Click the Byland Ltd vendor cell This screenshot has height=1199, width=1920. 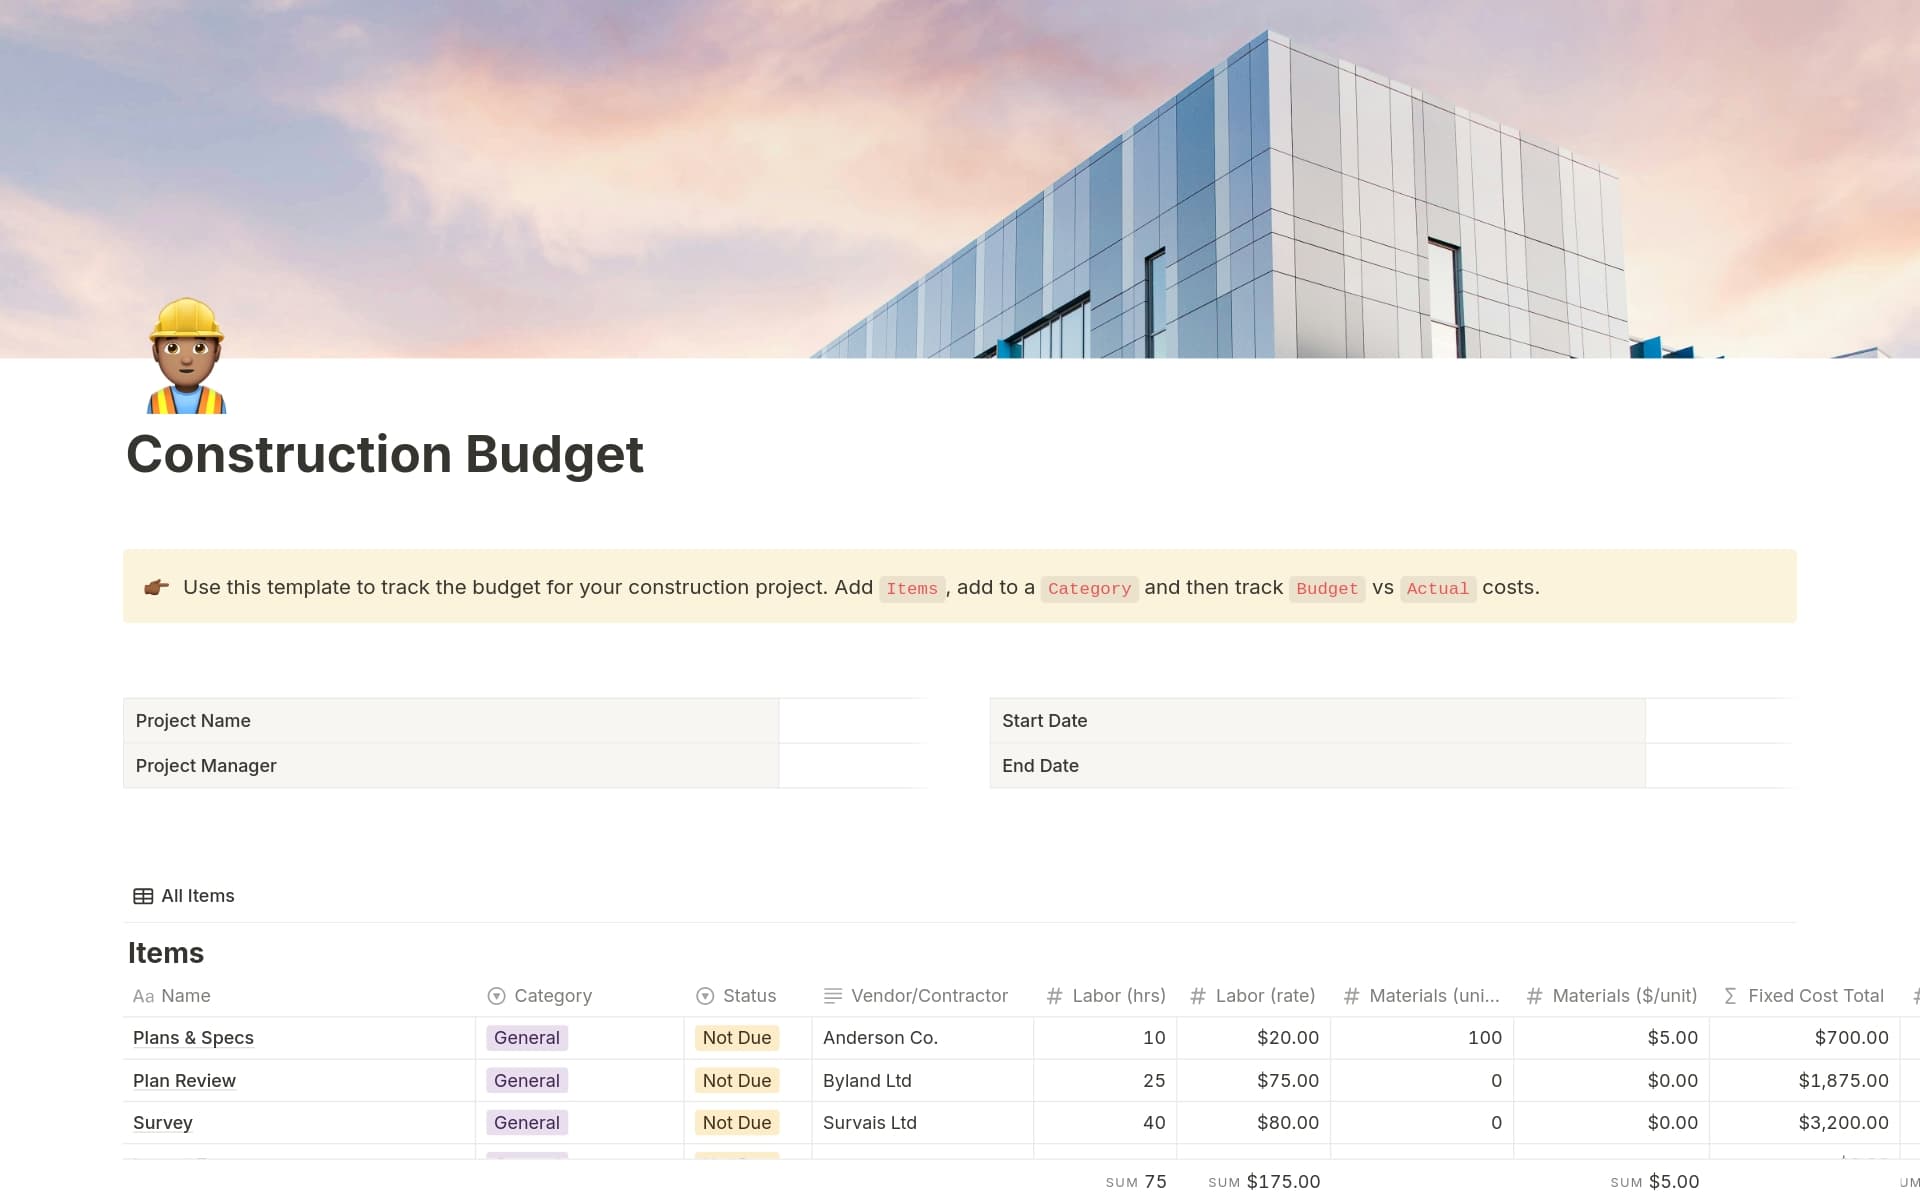922,1081
